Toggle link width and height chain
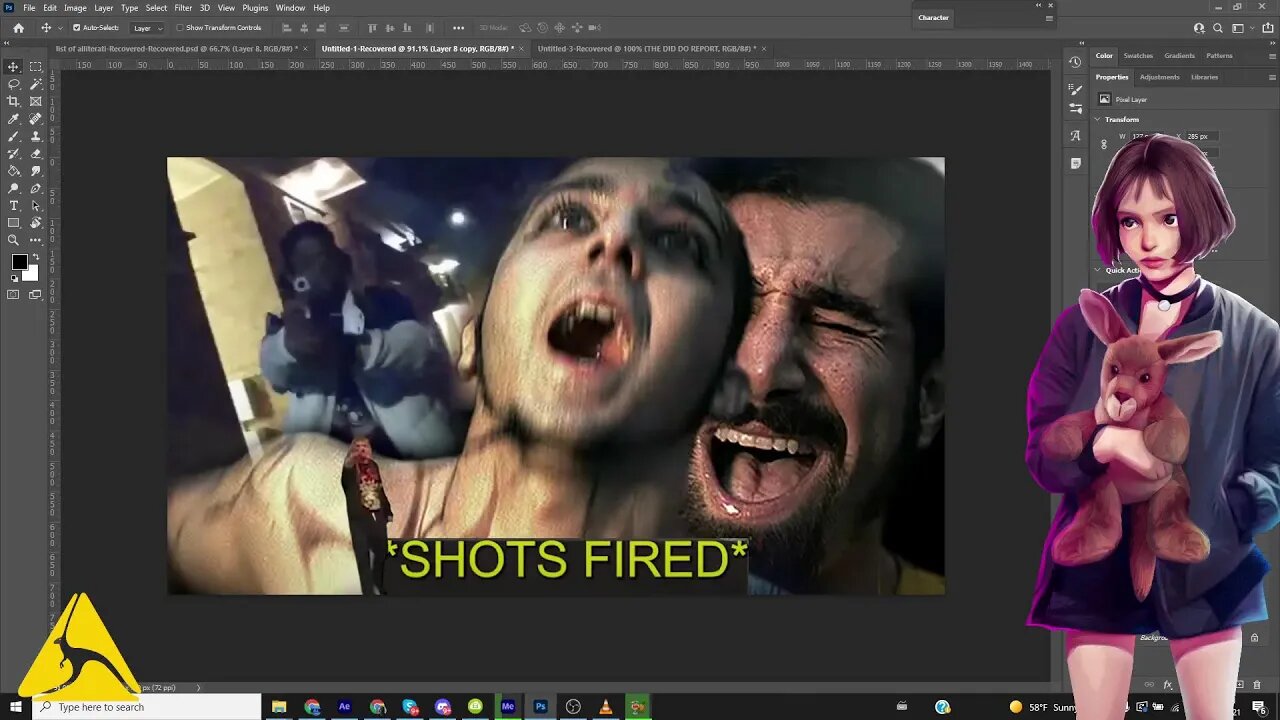Screen dimensions: 1280x720 pos(1104,144)
